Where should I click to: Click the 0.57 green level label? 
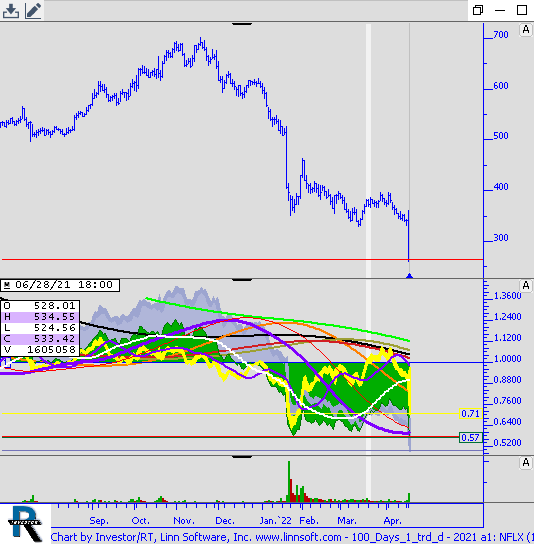(470, 437)
